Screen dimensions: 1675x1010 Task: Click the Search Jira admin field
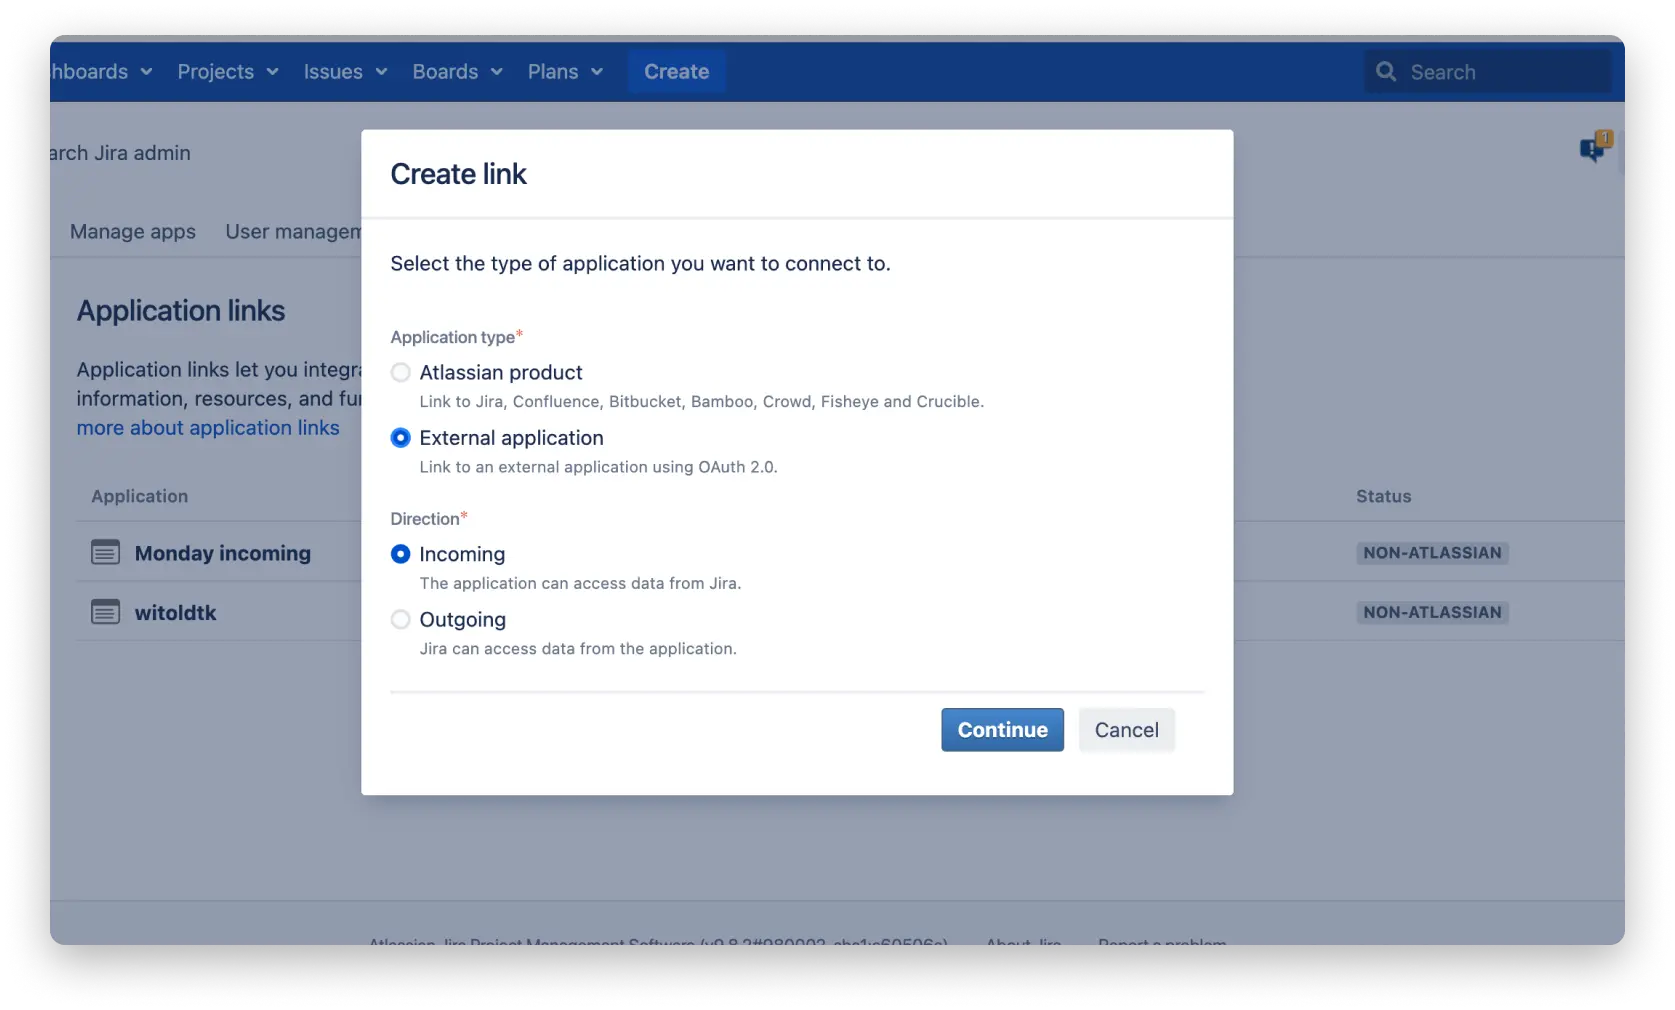(x=120, y=153)
